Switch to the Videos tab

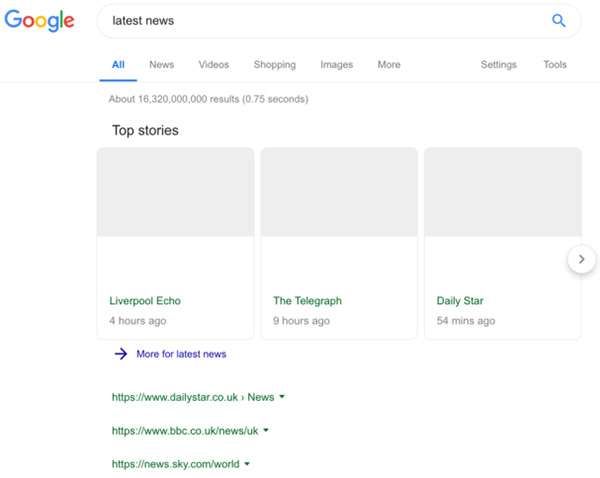point(214,65)
